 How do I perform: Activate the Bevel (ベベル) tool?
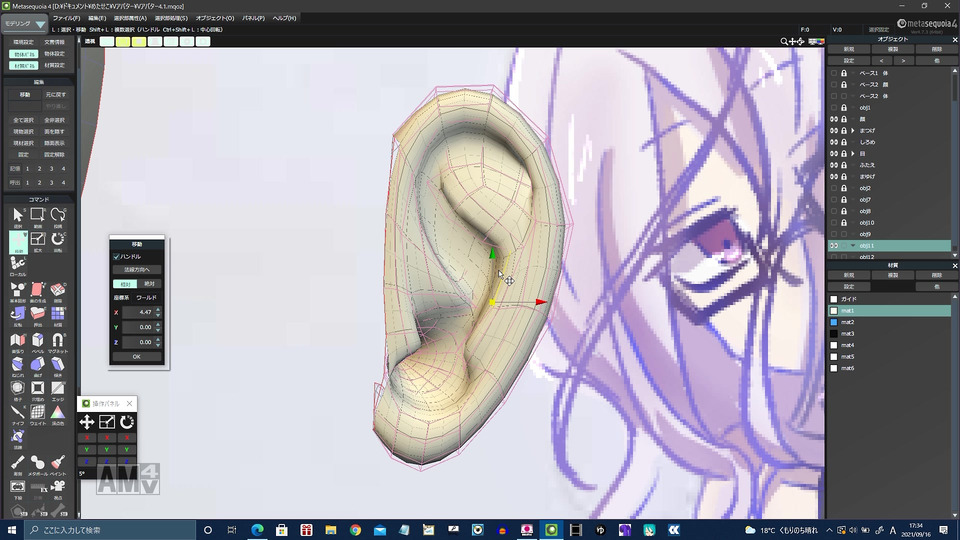[37, 342]
